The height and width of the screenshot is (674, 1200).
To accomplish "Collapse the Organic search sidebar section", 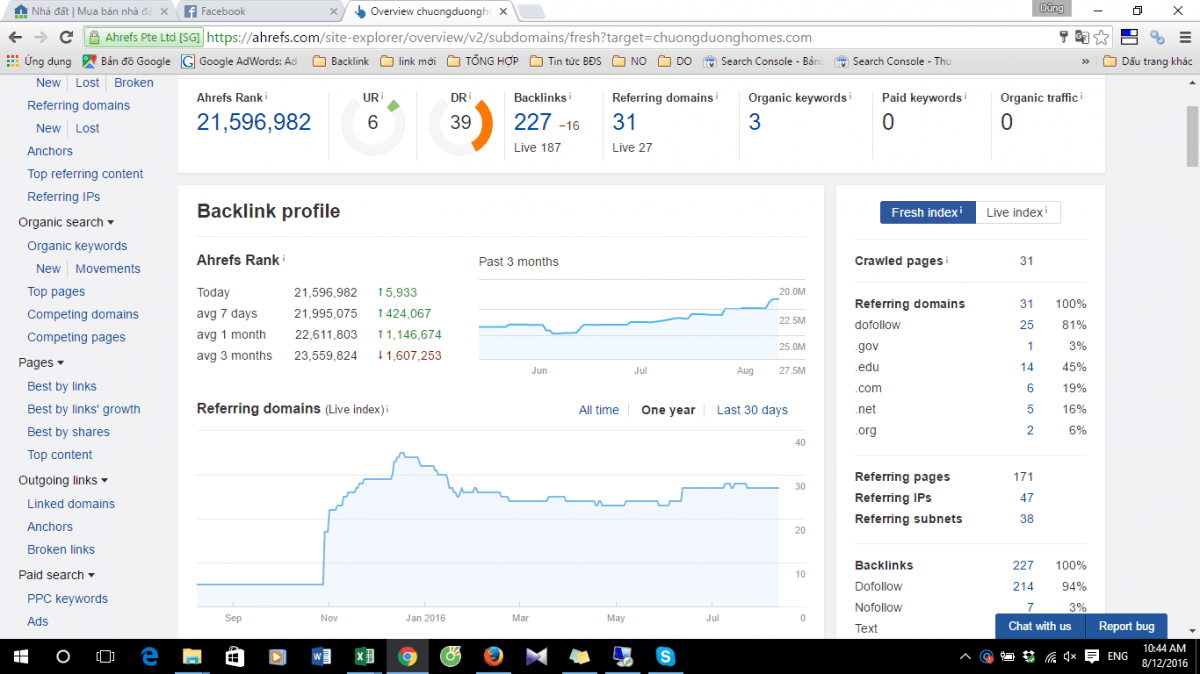I will (x=66, y=222).
